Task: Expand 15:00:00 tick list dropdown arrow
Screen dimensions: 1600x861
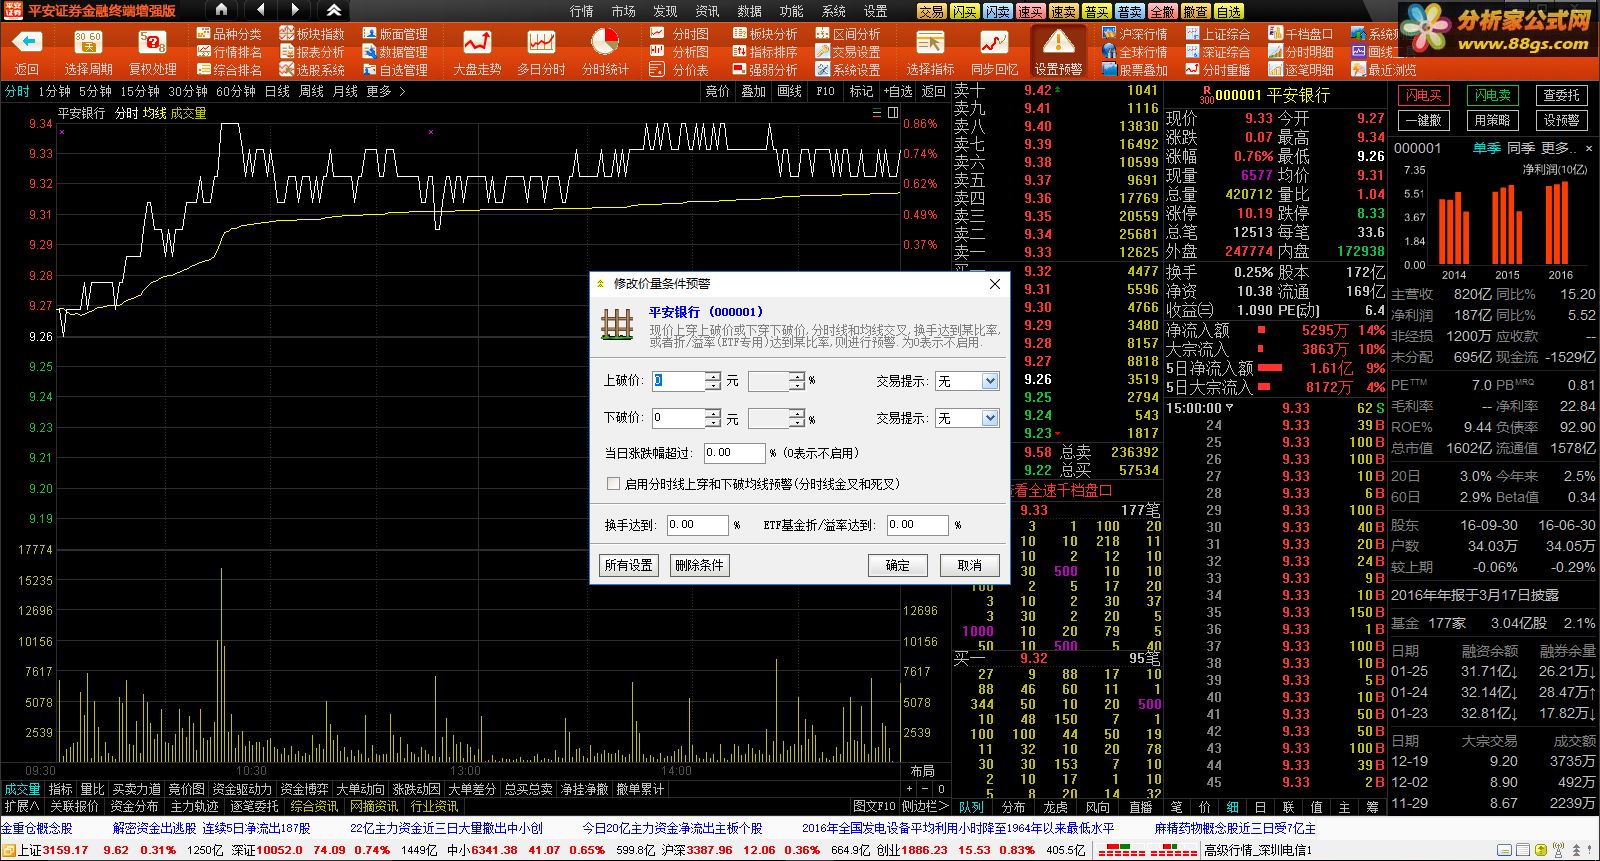Action: click(1229, 408)
